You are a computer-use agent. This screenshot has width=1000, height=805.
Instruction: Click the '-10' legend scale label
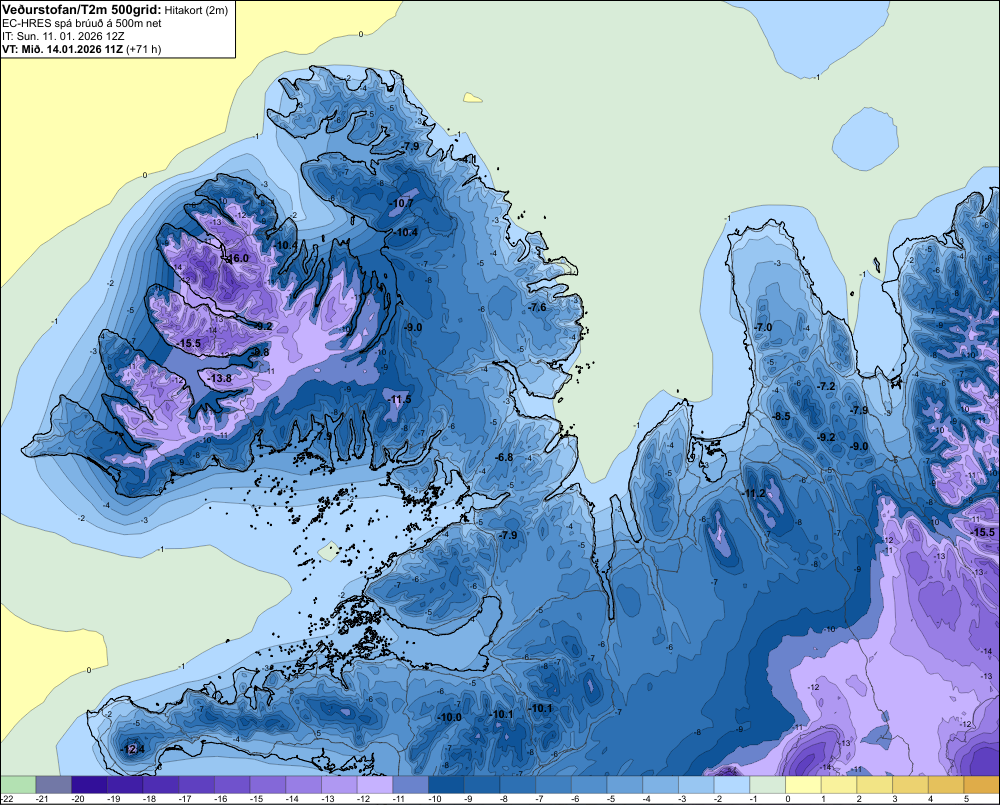point(435,799)
